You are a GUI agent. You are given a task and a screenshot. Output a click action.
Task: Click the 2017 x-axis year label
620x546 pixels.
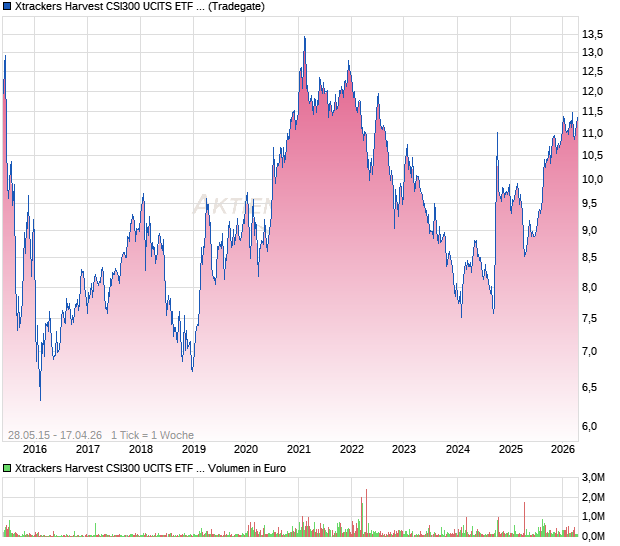point(88,450)
